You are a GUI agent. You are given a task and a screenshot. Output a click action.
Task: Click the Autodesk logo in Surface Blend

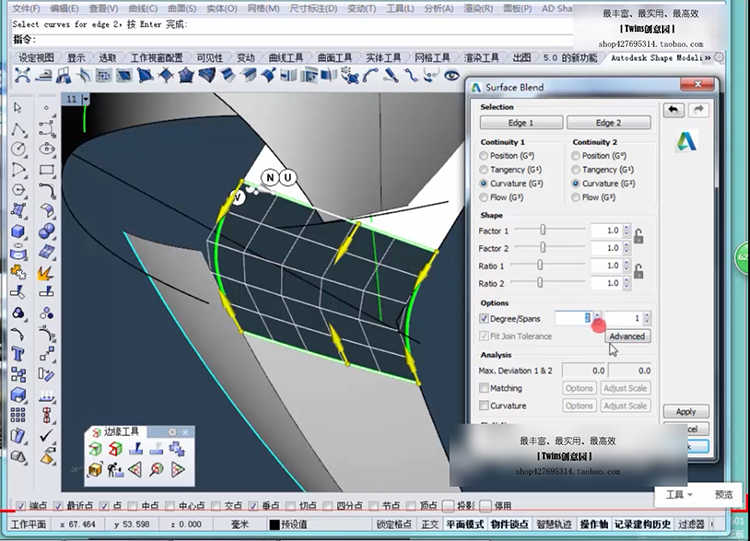tap(686, 141)
